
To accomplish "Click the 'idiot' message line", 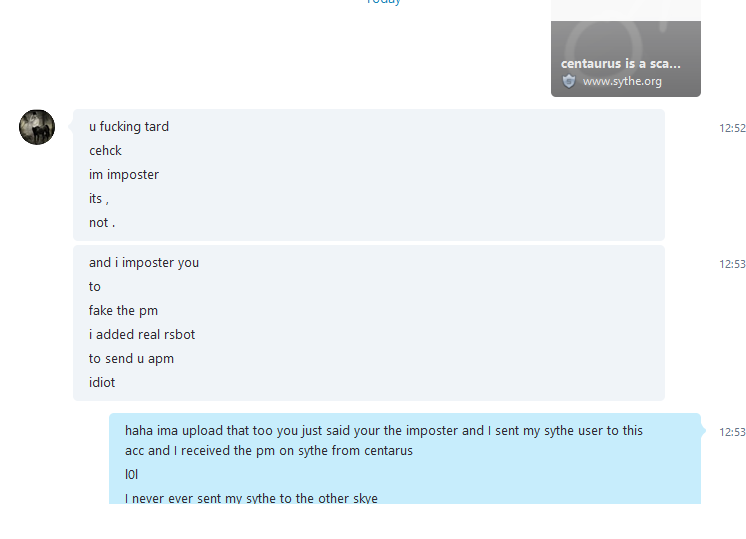I will click(x=102, y=382).
